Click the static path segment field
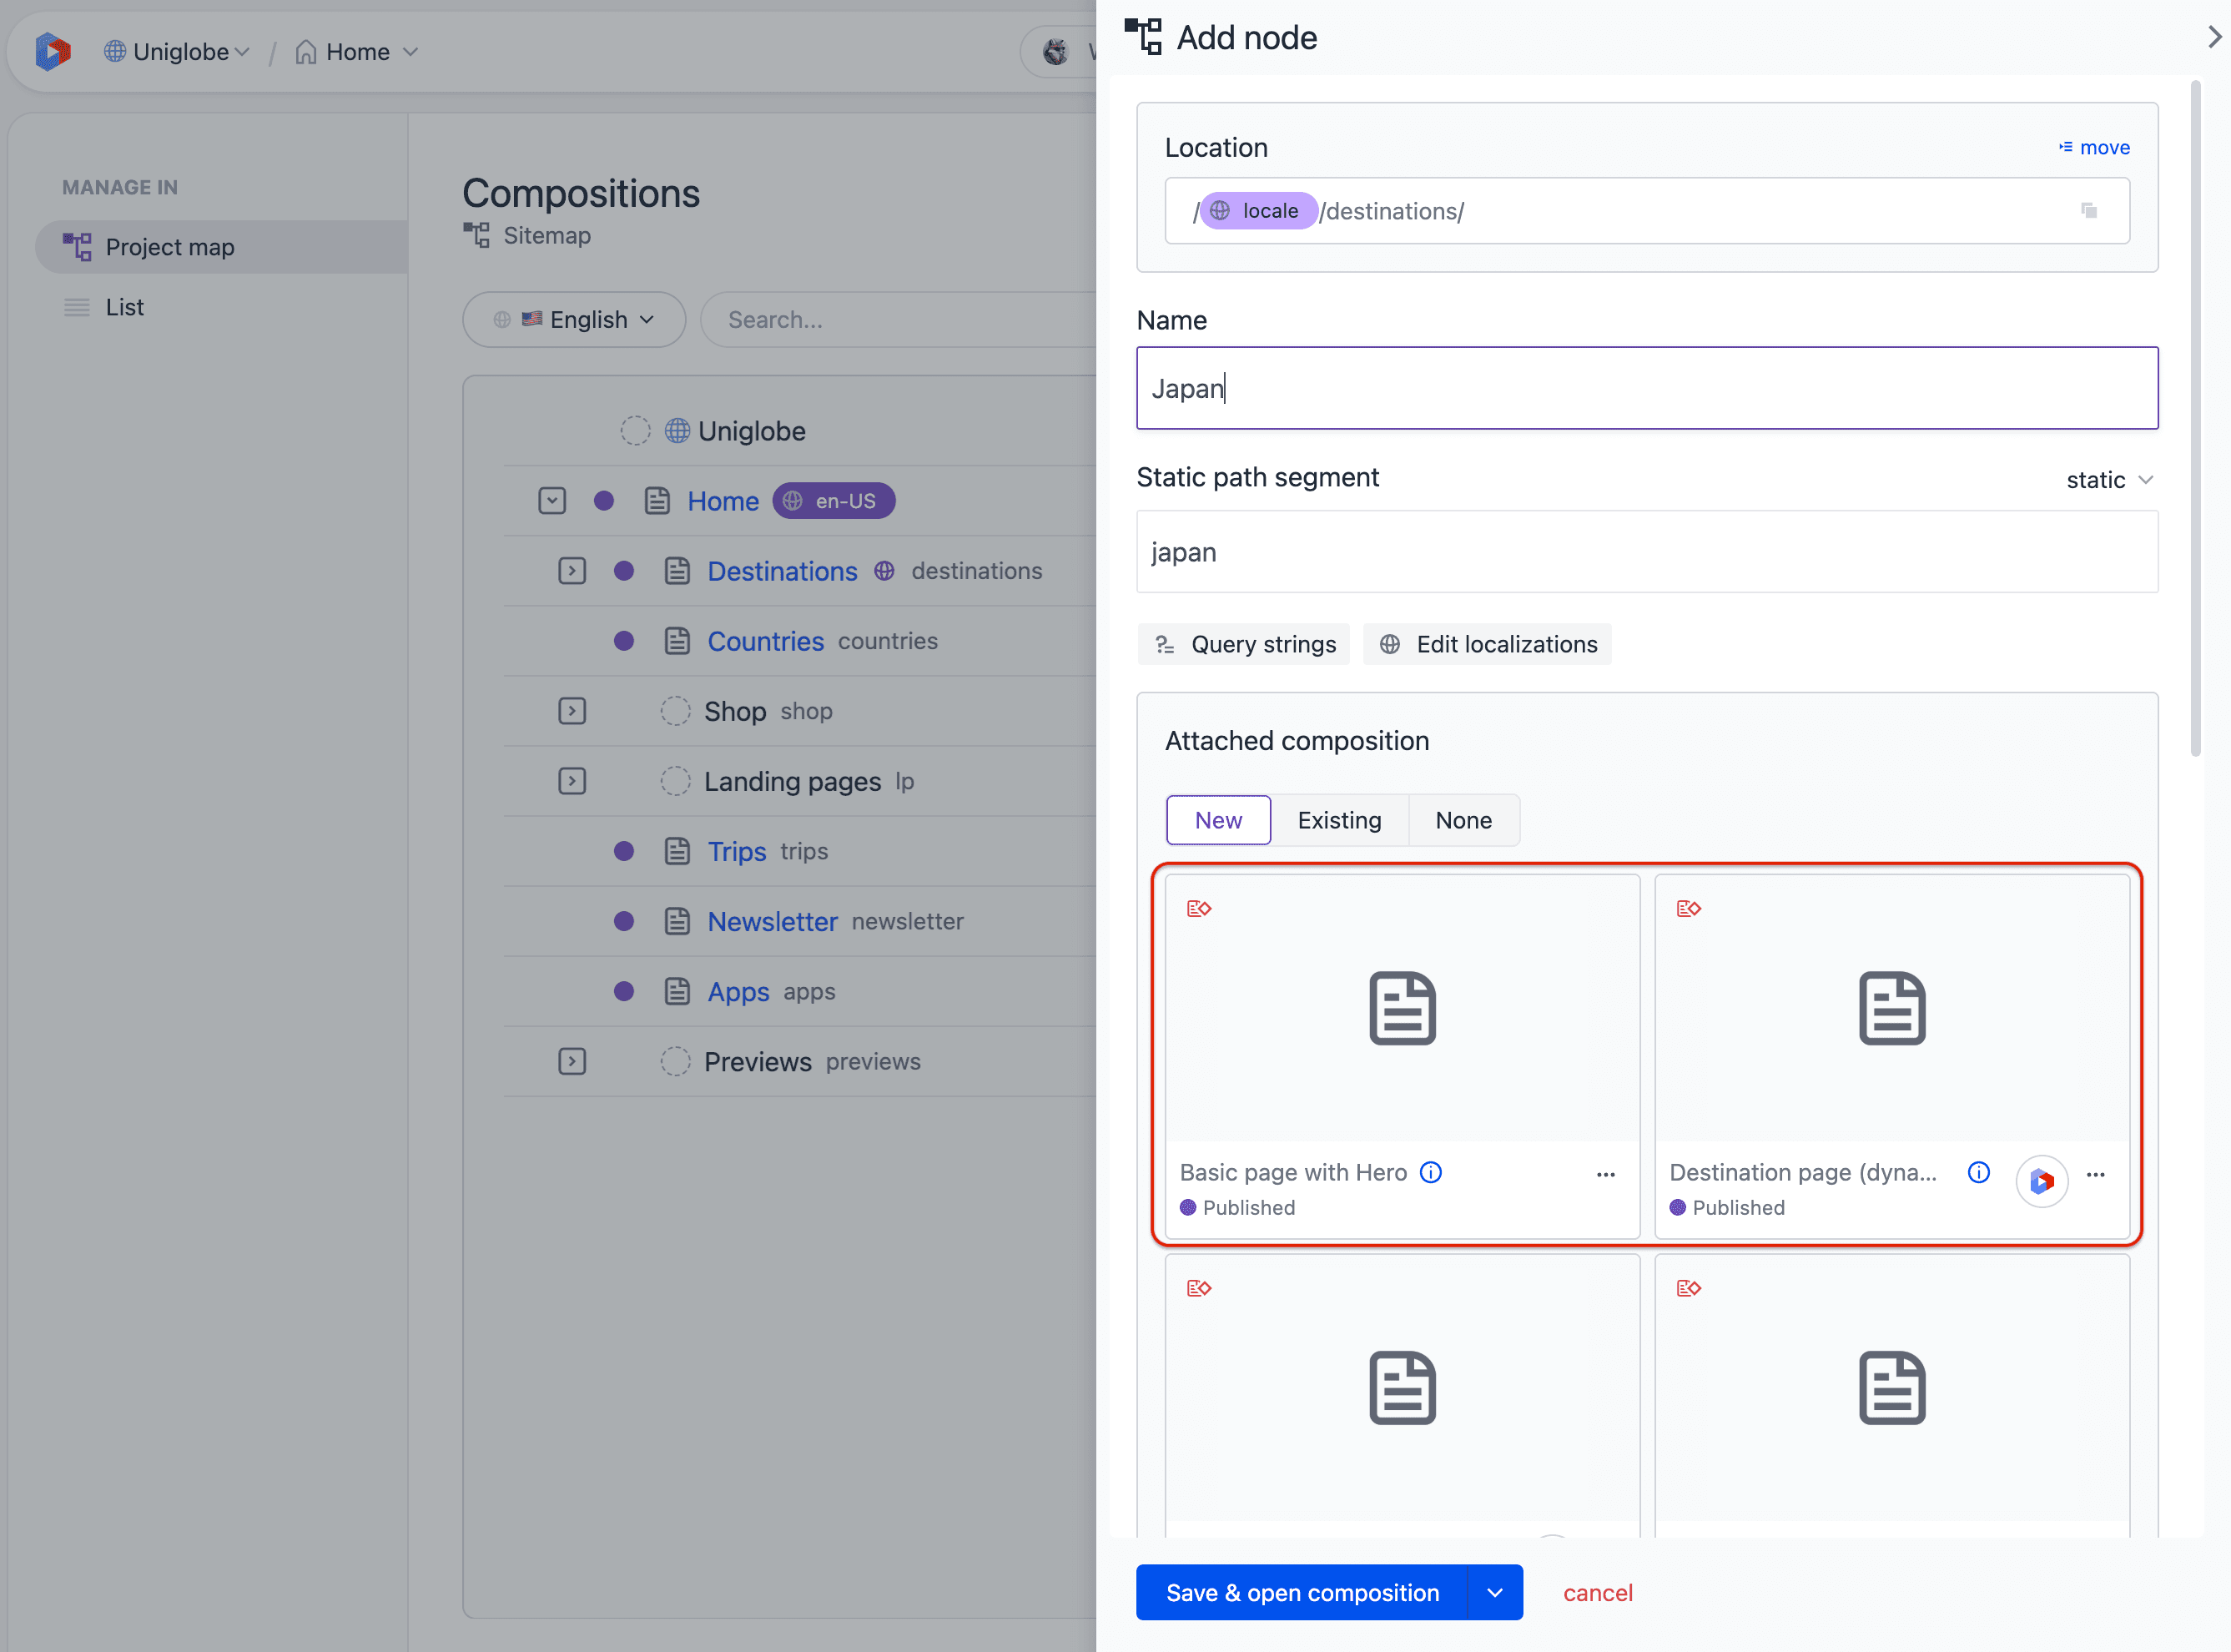Screen dimensions: 2231x1652 1647,552
